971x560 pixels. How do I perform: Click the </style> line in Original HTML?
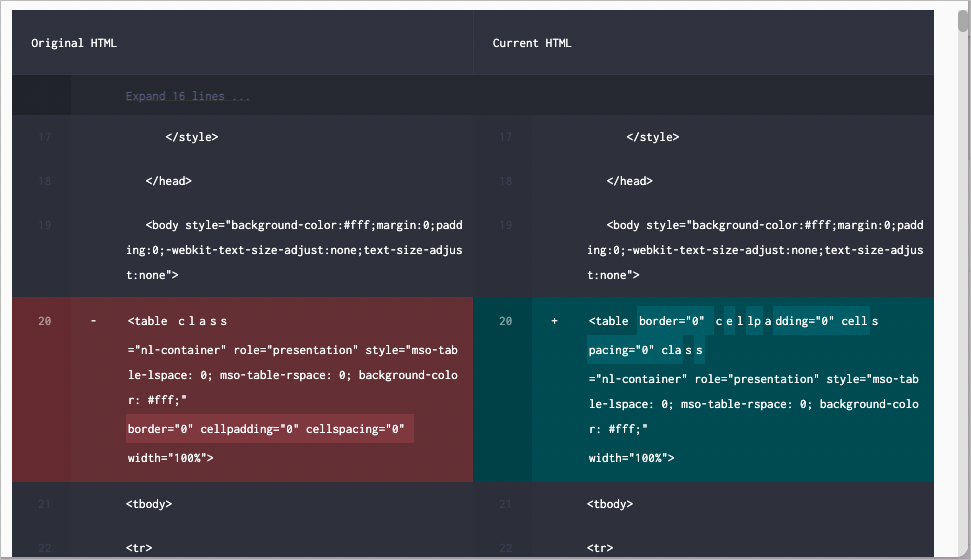pos(191,137)
